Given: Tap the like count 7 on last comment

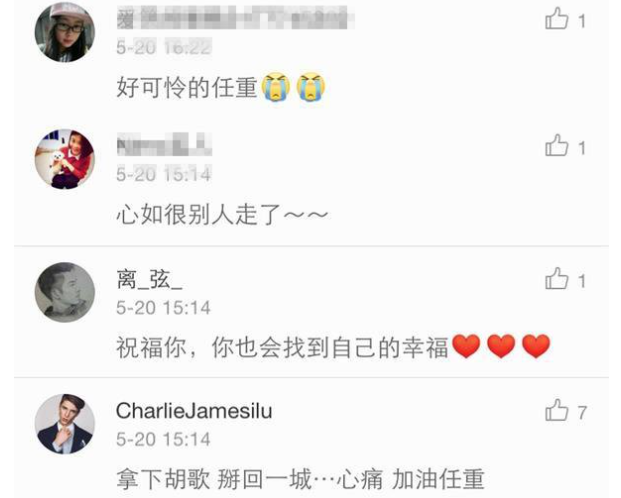Looking at the screenshot, I should 581,413.
